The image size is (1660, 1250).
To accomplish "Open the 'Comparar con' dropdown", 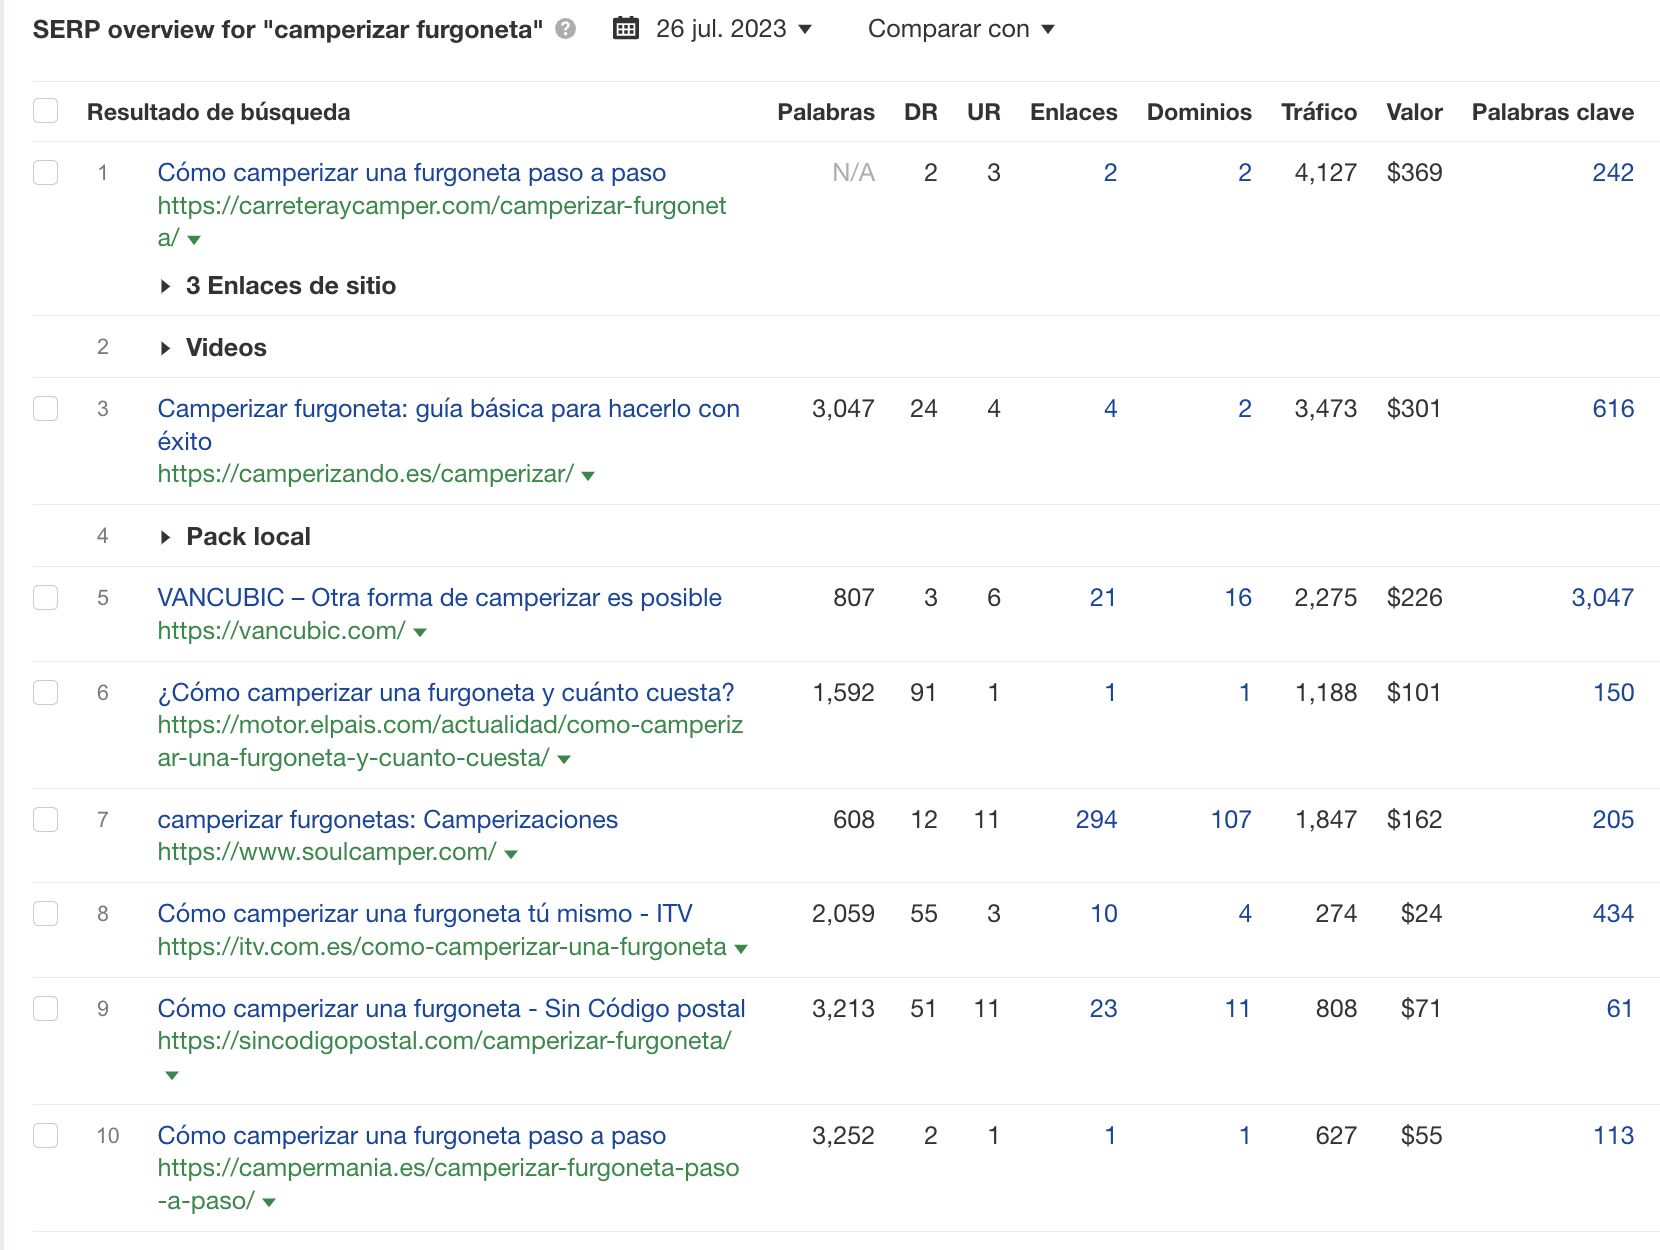I will point(959,29).
